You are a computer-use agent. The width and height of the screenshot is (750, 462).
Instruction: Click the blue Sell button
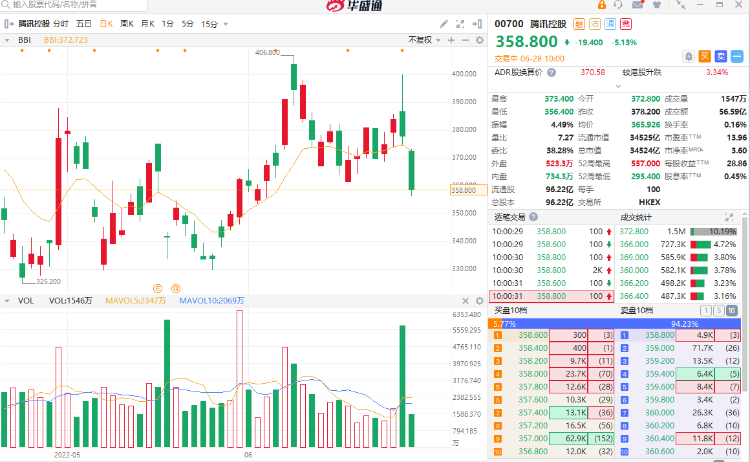(721, 57)
